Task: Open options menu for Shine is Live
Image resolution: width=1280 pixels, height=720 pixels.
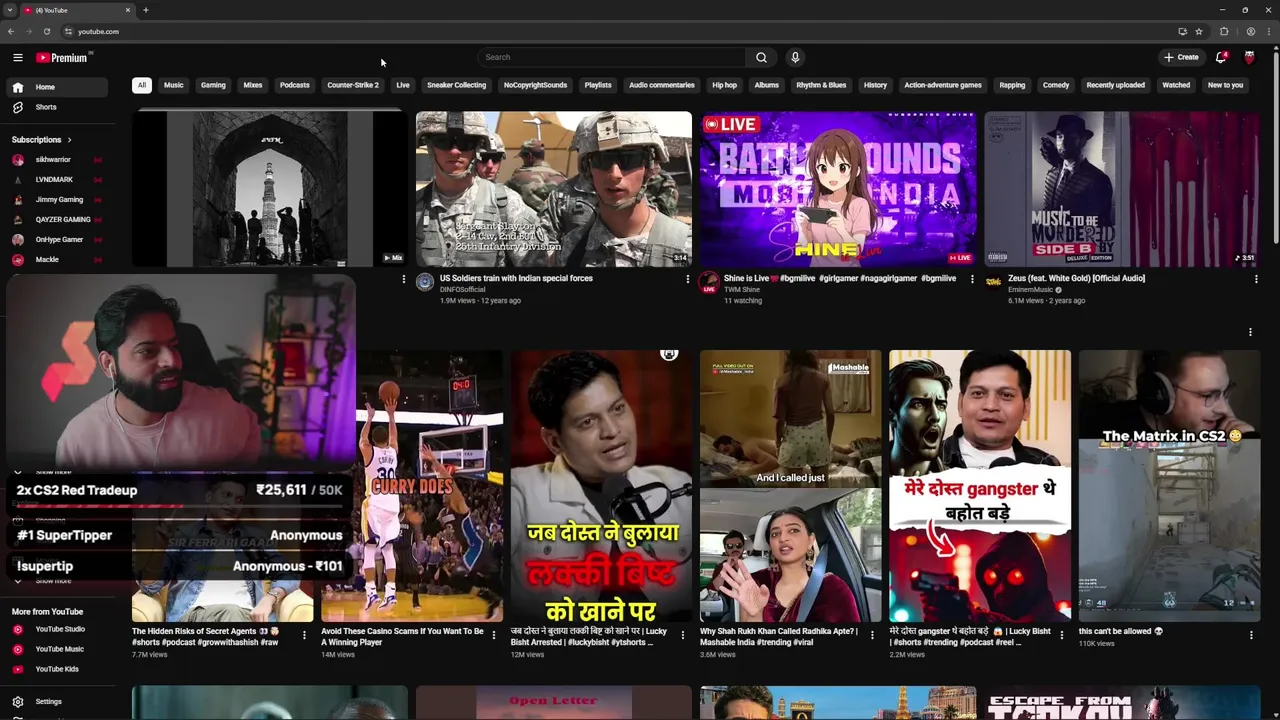Action: click(972, 279)
